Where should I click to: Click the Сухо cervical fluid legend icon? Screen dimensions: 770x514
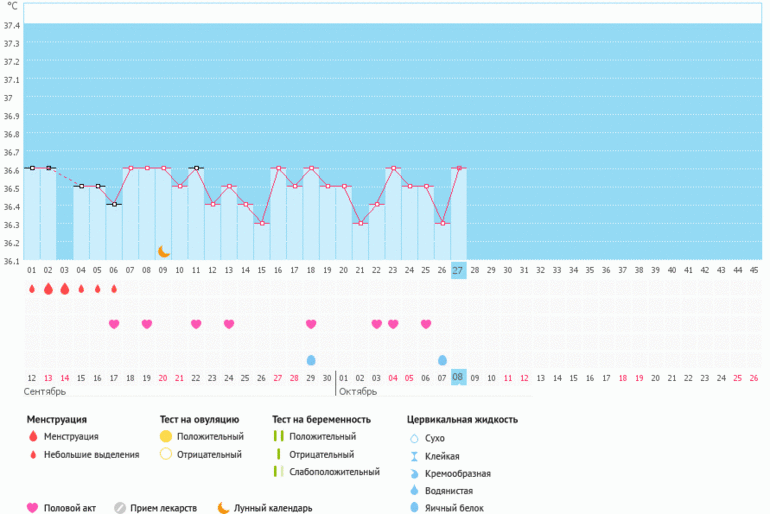pyautogui.click(x=413, y=438)
